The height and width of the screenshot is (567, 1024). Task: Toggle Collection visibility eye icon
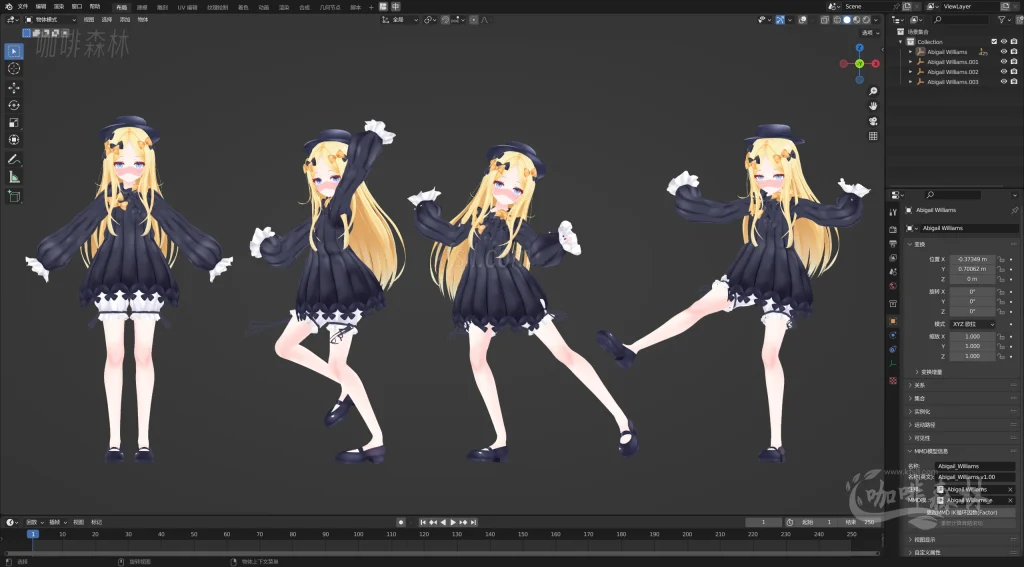pyautogui.click(x=1004, y=41)
